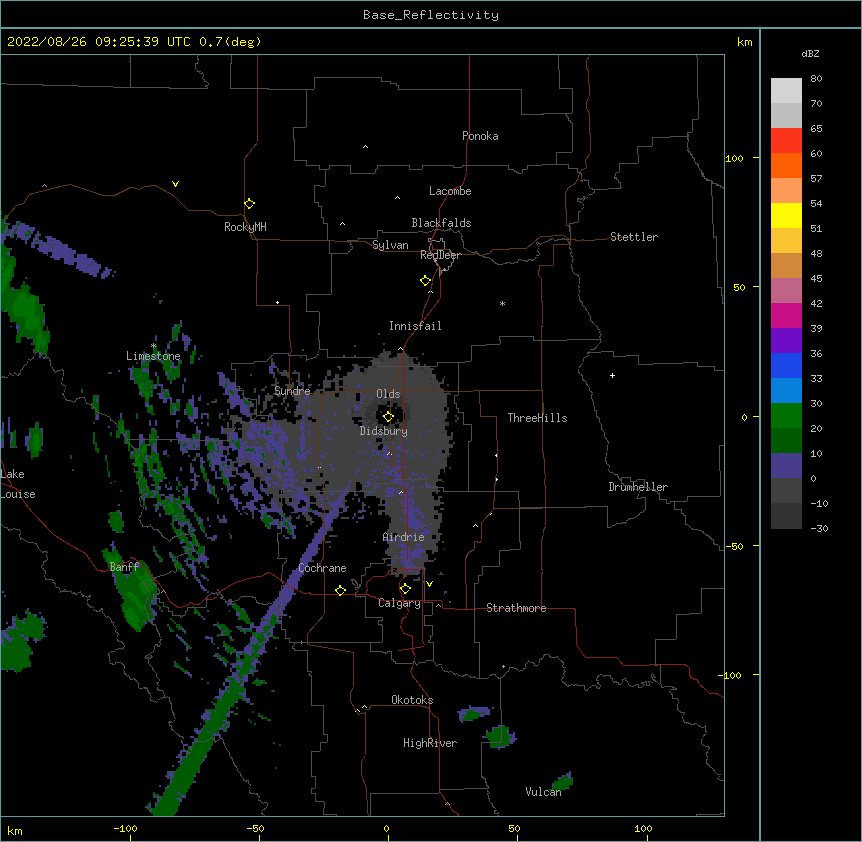Click the Lake Louise label
This screenshot has height=842, width=862.
click(x=18, y=484)
